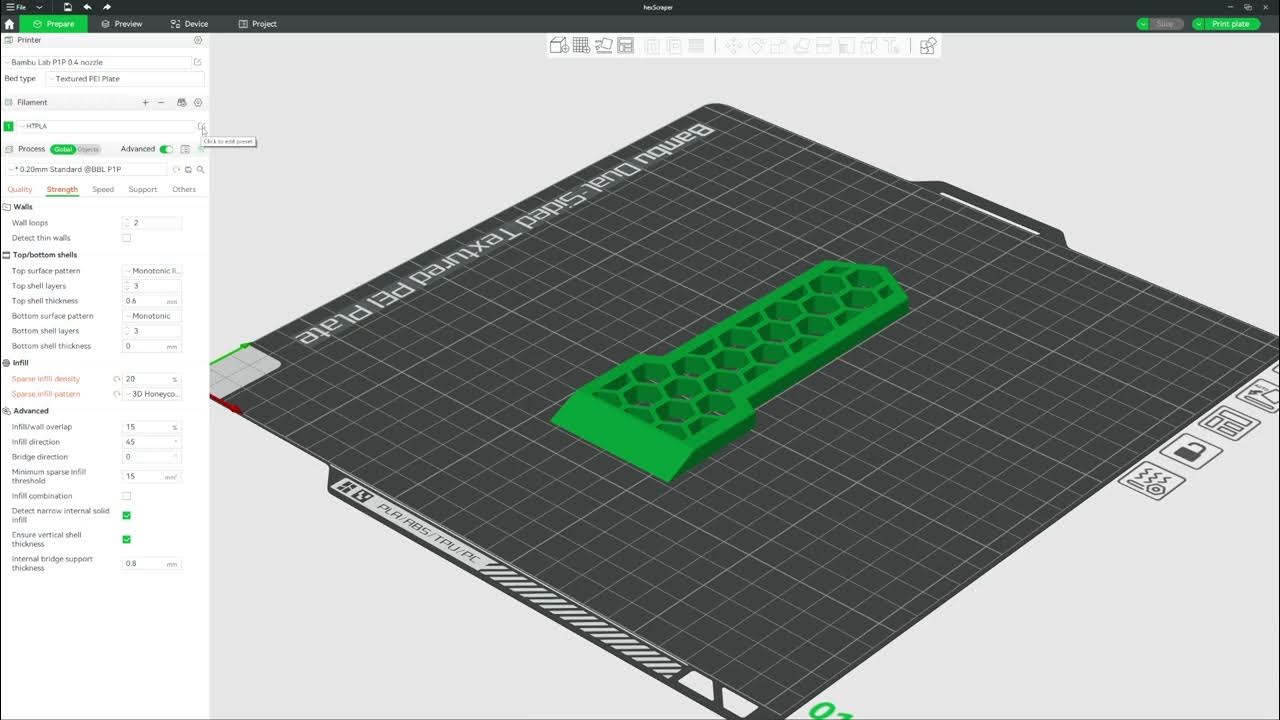Open the Bed type dropdown
This screenshot has height=720, width=1280.
click(125, 78)
